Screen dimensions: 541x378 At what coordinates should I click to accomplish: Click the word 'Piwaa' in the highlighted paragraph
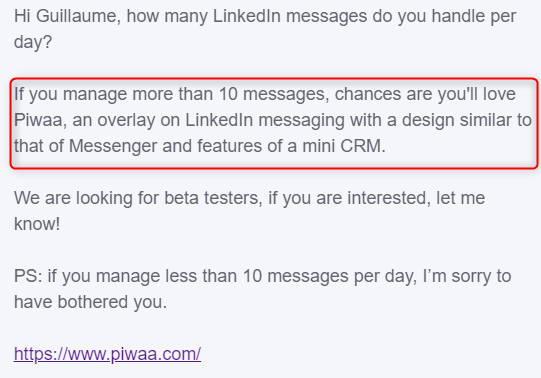pyautogui.click(x=38, y=120)
